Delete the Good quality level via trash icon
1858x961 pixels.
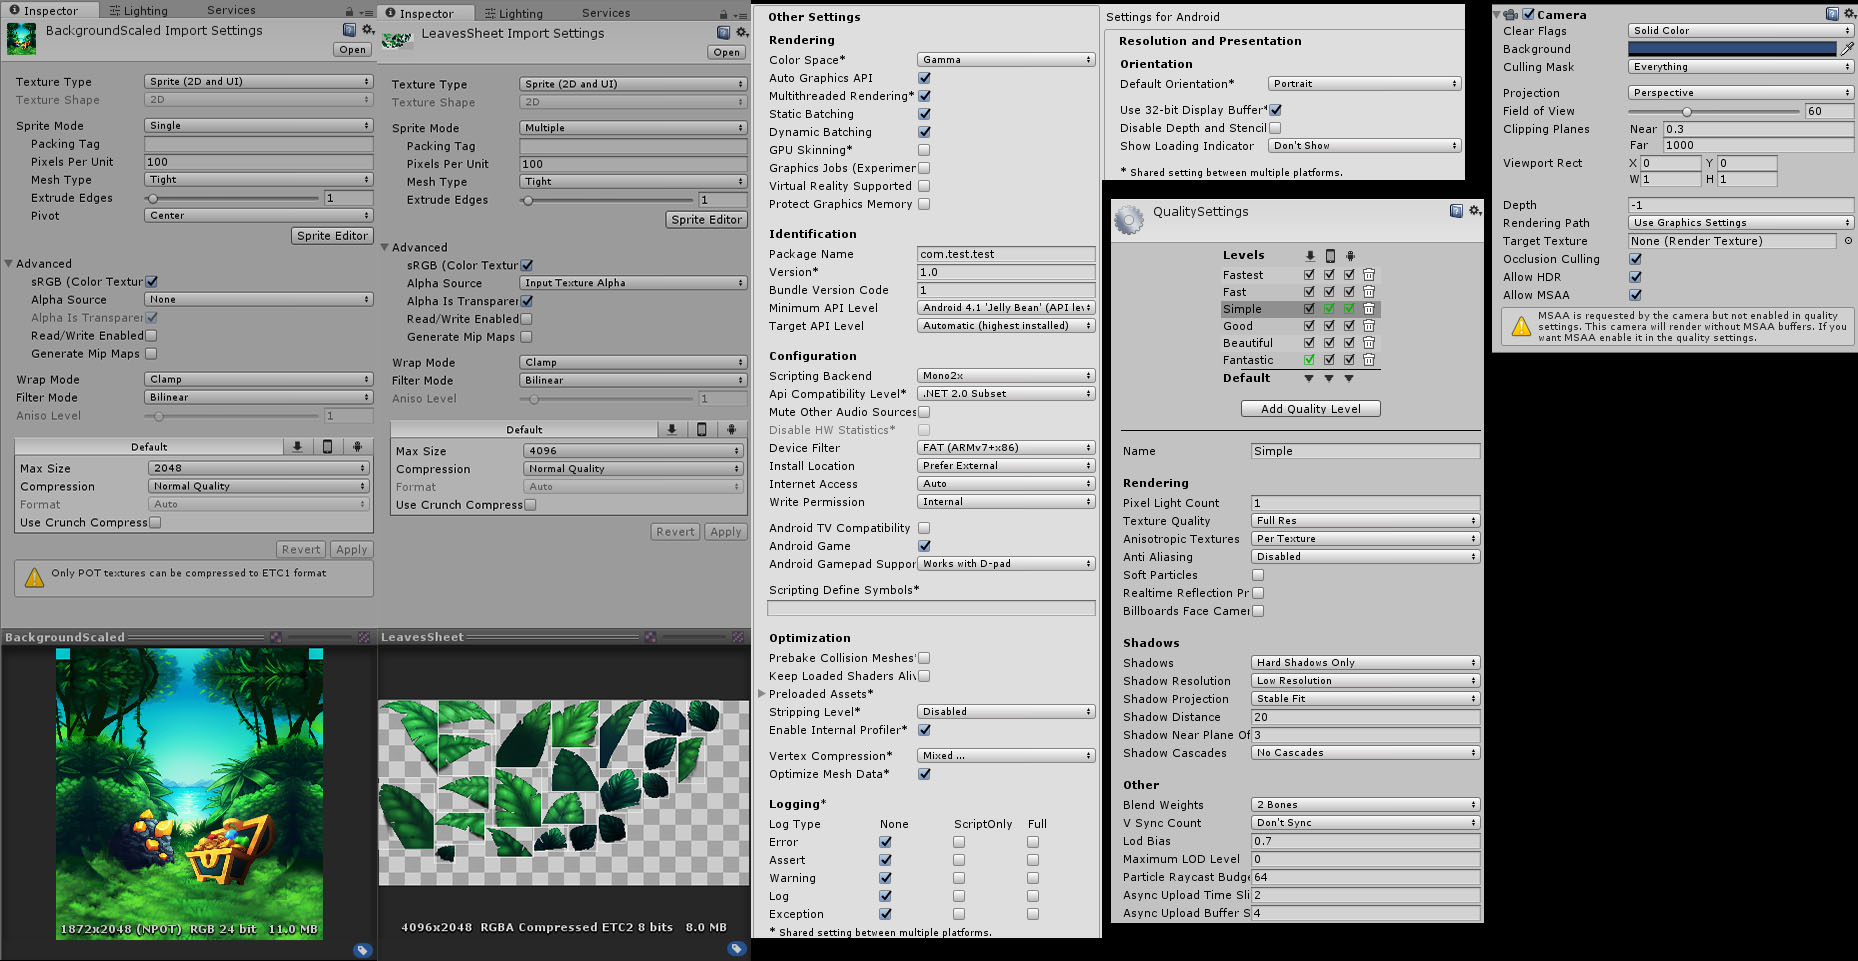point(1369,326)
